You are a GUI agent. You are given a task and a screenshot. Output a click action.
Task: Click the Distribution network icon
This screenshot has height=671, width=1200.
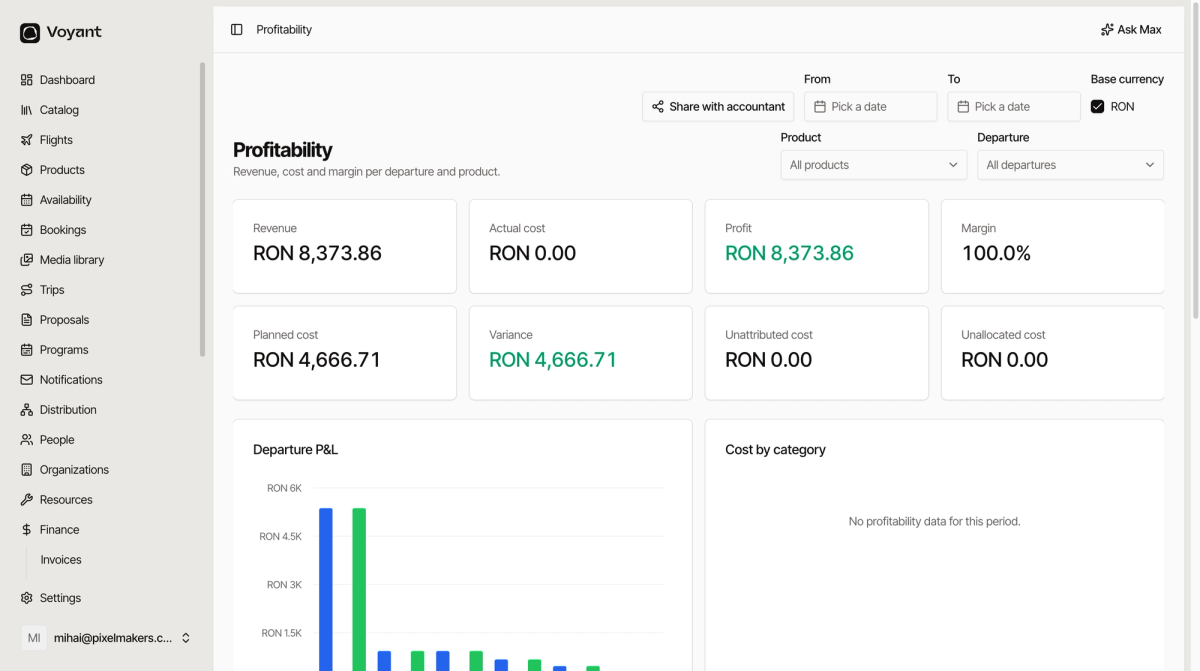coord(27,410)
